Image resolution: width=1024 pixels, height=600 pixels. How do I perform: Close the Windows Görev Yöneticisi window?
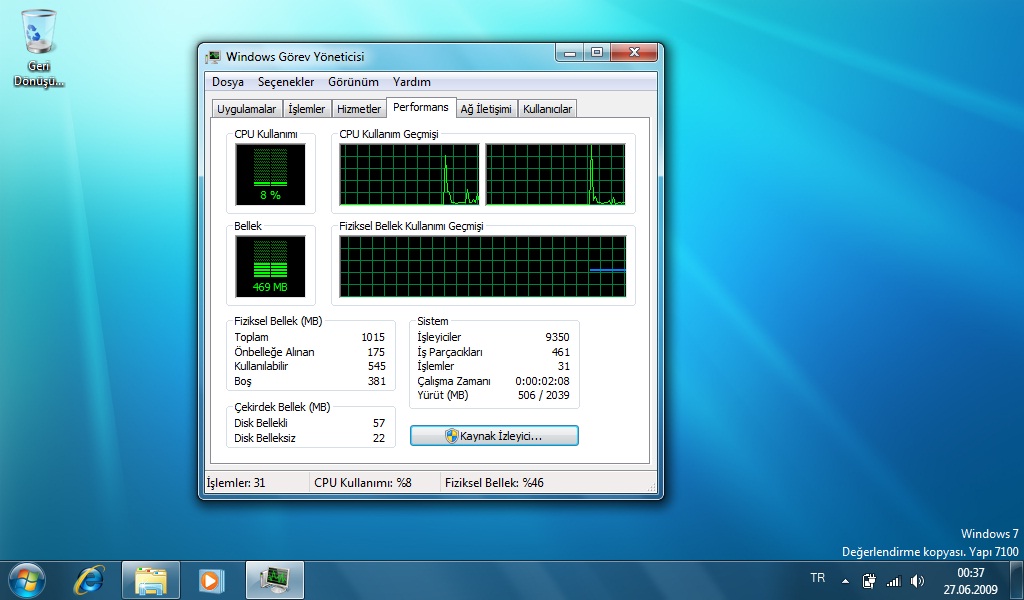[633, 53]
